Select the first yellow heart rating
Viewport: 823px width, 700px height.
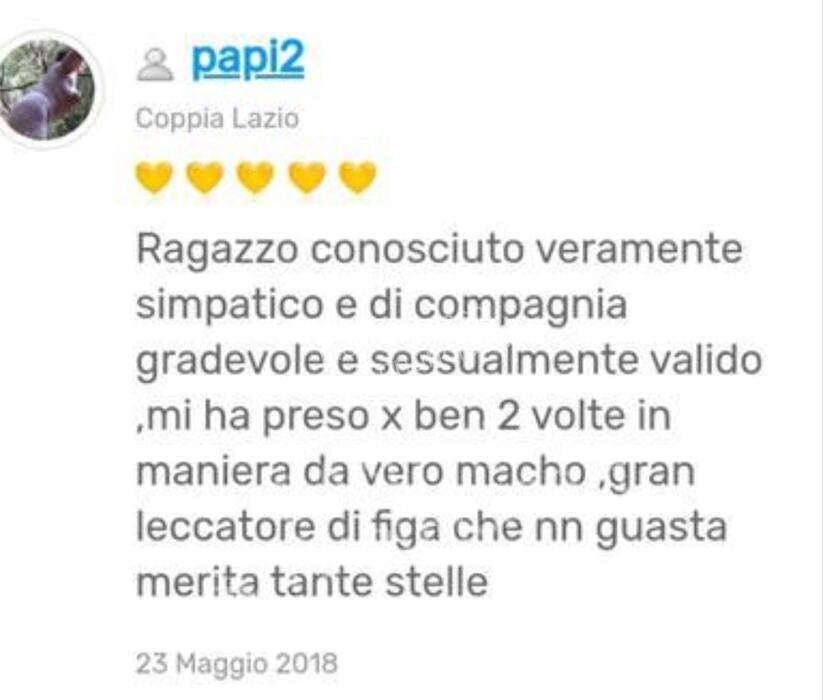(x=154, y=178)
